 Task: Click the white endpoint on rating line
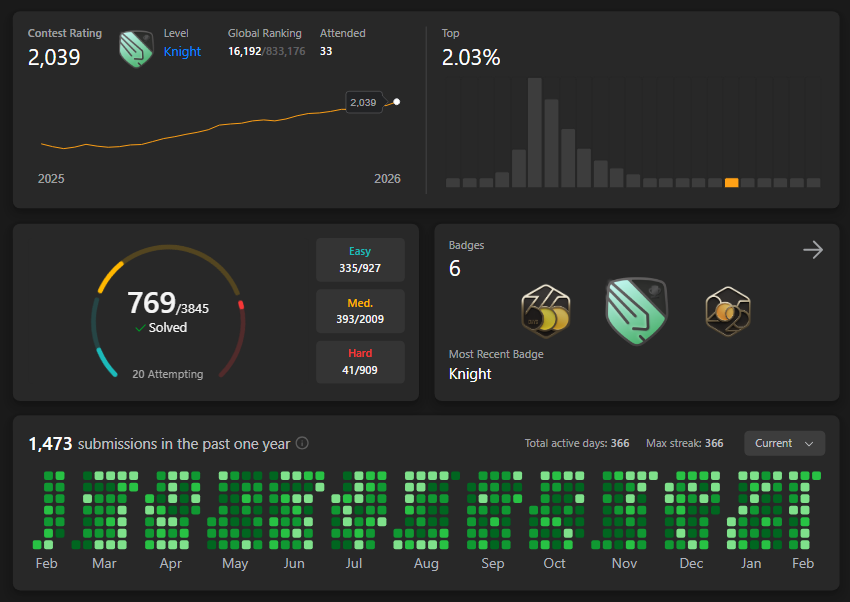coord(397,102)
